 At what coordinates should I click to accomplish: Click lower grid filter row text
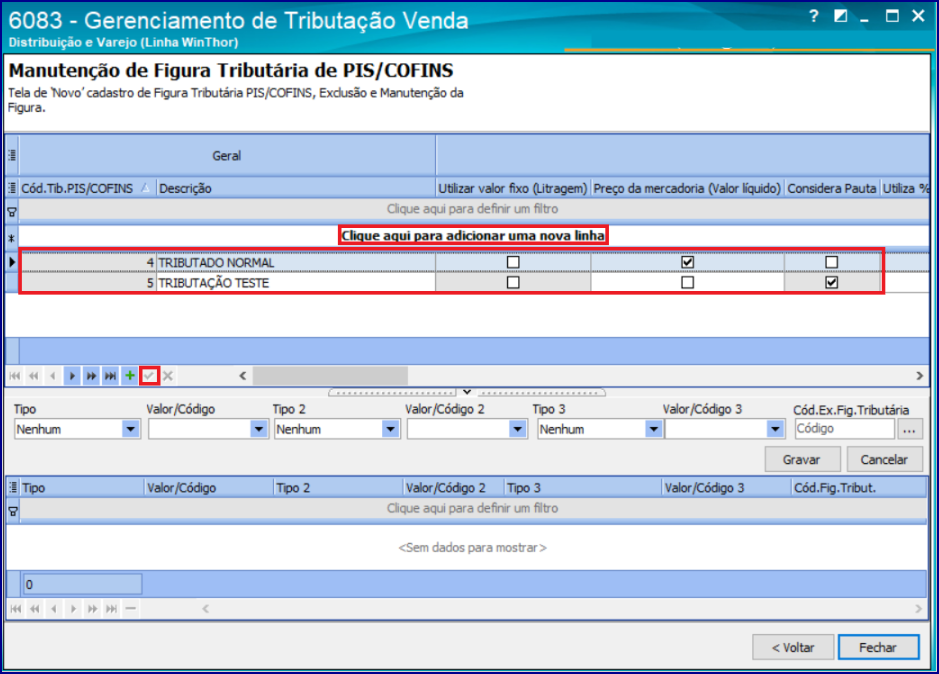pos(472,508)
